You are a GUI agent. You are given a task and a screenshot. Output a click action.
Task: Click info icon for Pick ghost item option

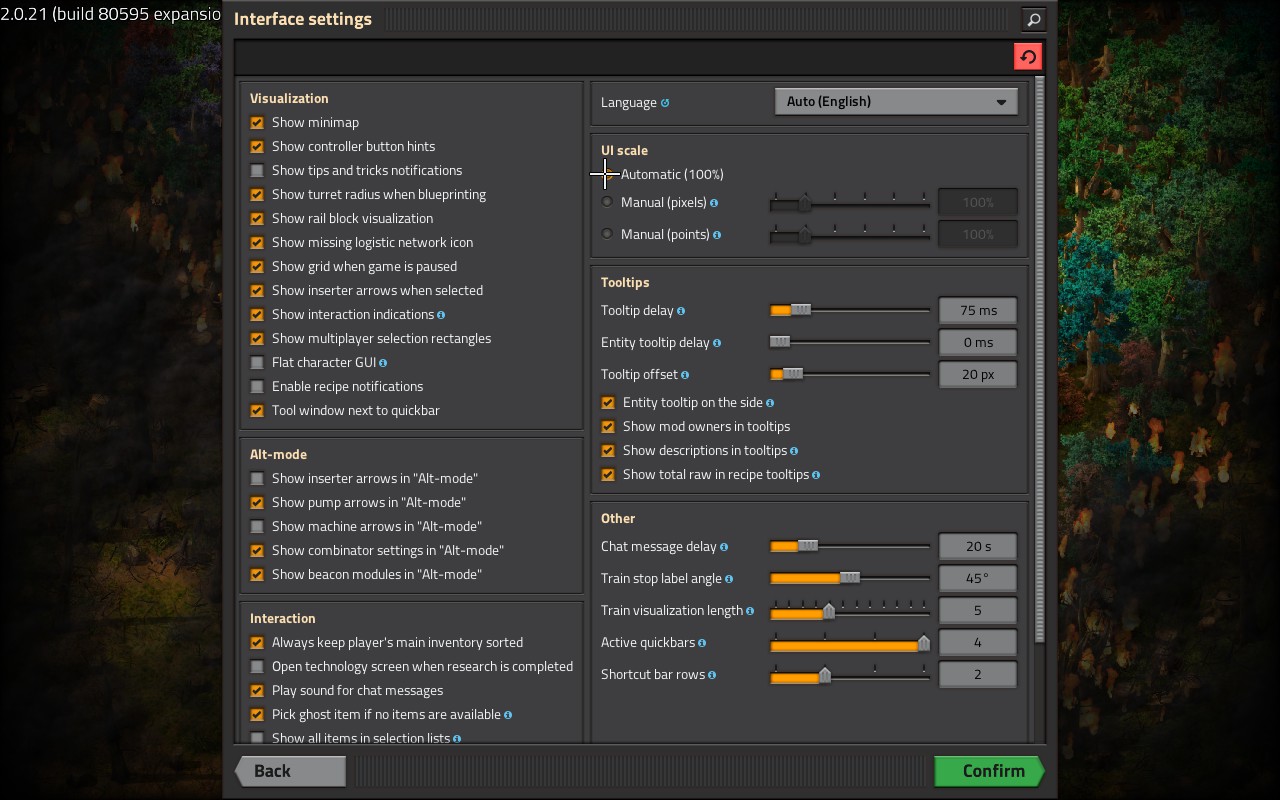point(508,715)
